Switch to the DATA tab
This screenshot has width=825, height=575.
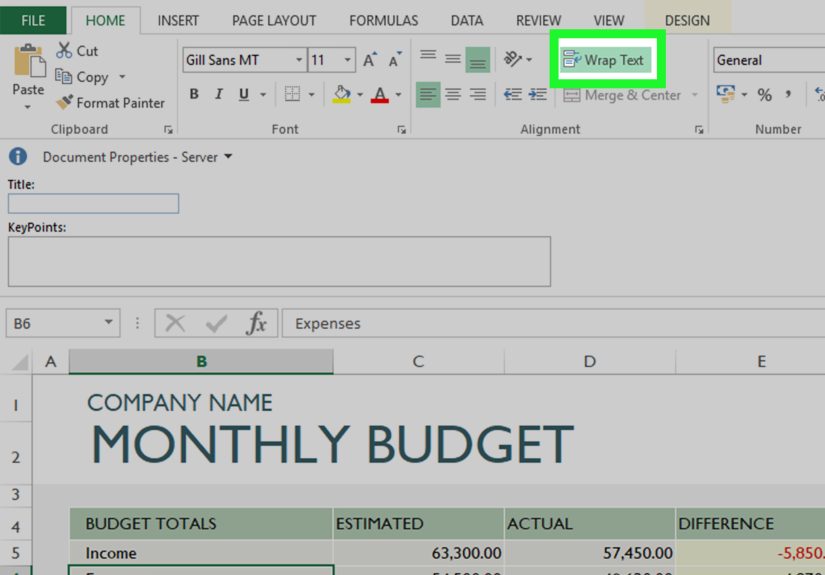pyautogui.click(x=467, y=21)
